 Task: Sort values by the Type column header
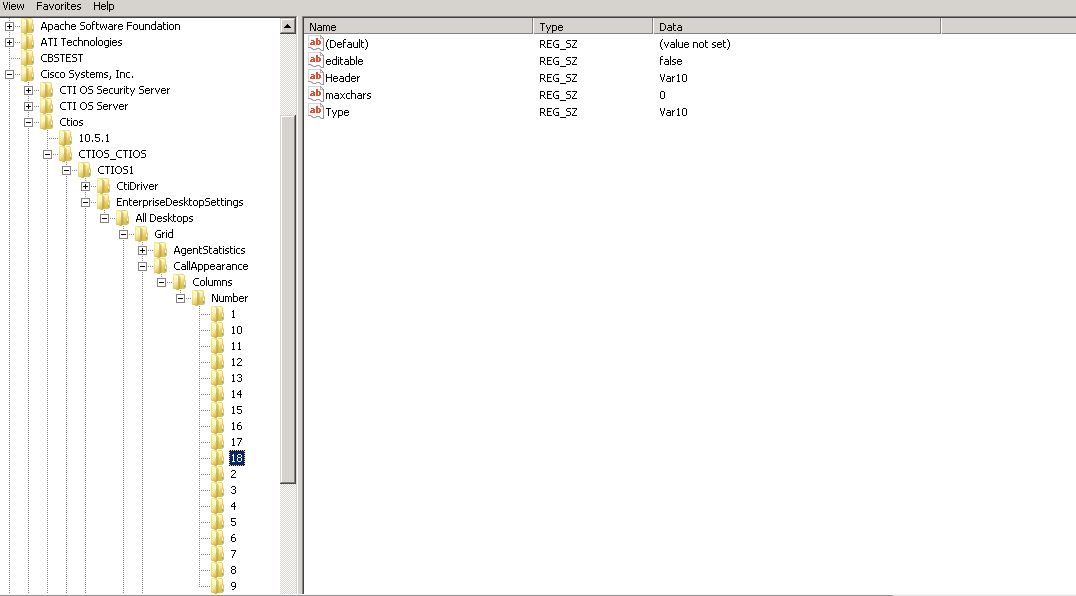593,27
